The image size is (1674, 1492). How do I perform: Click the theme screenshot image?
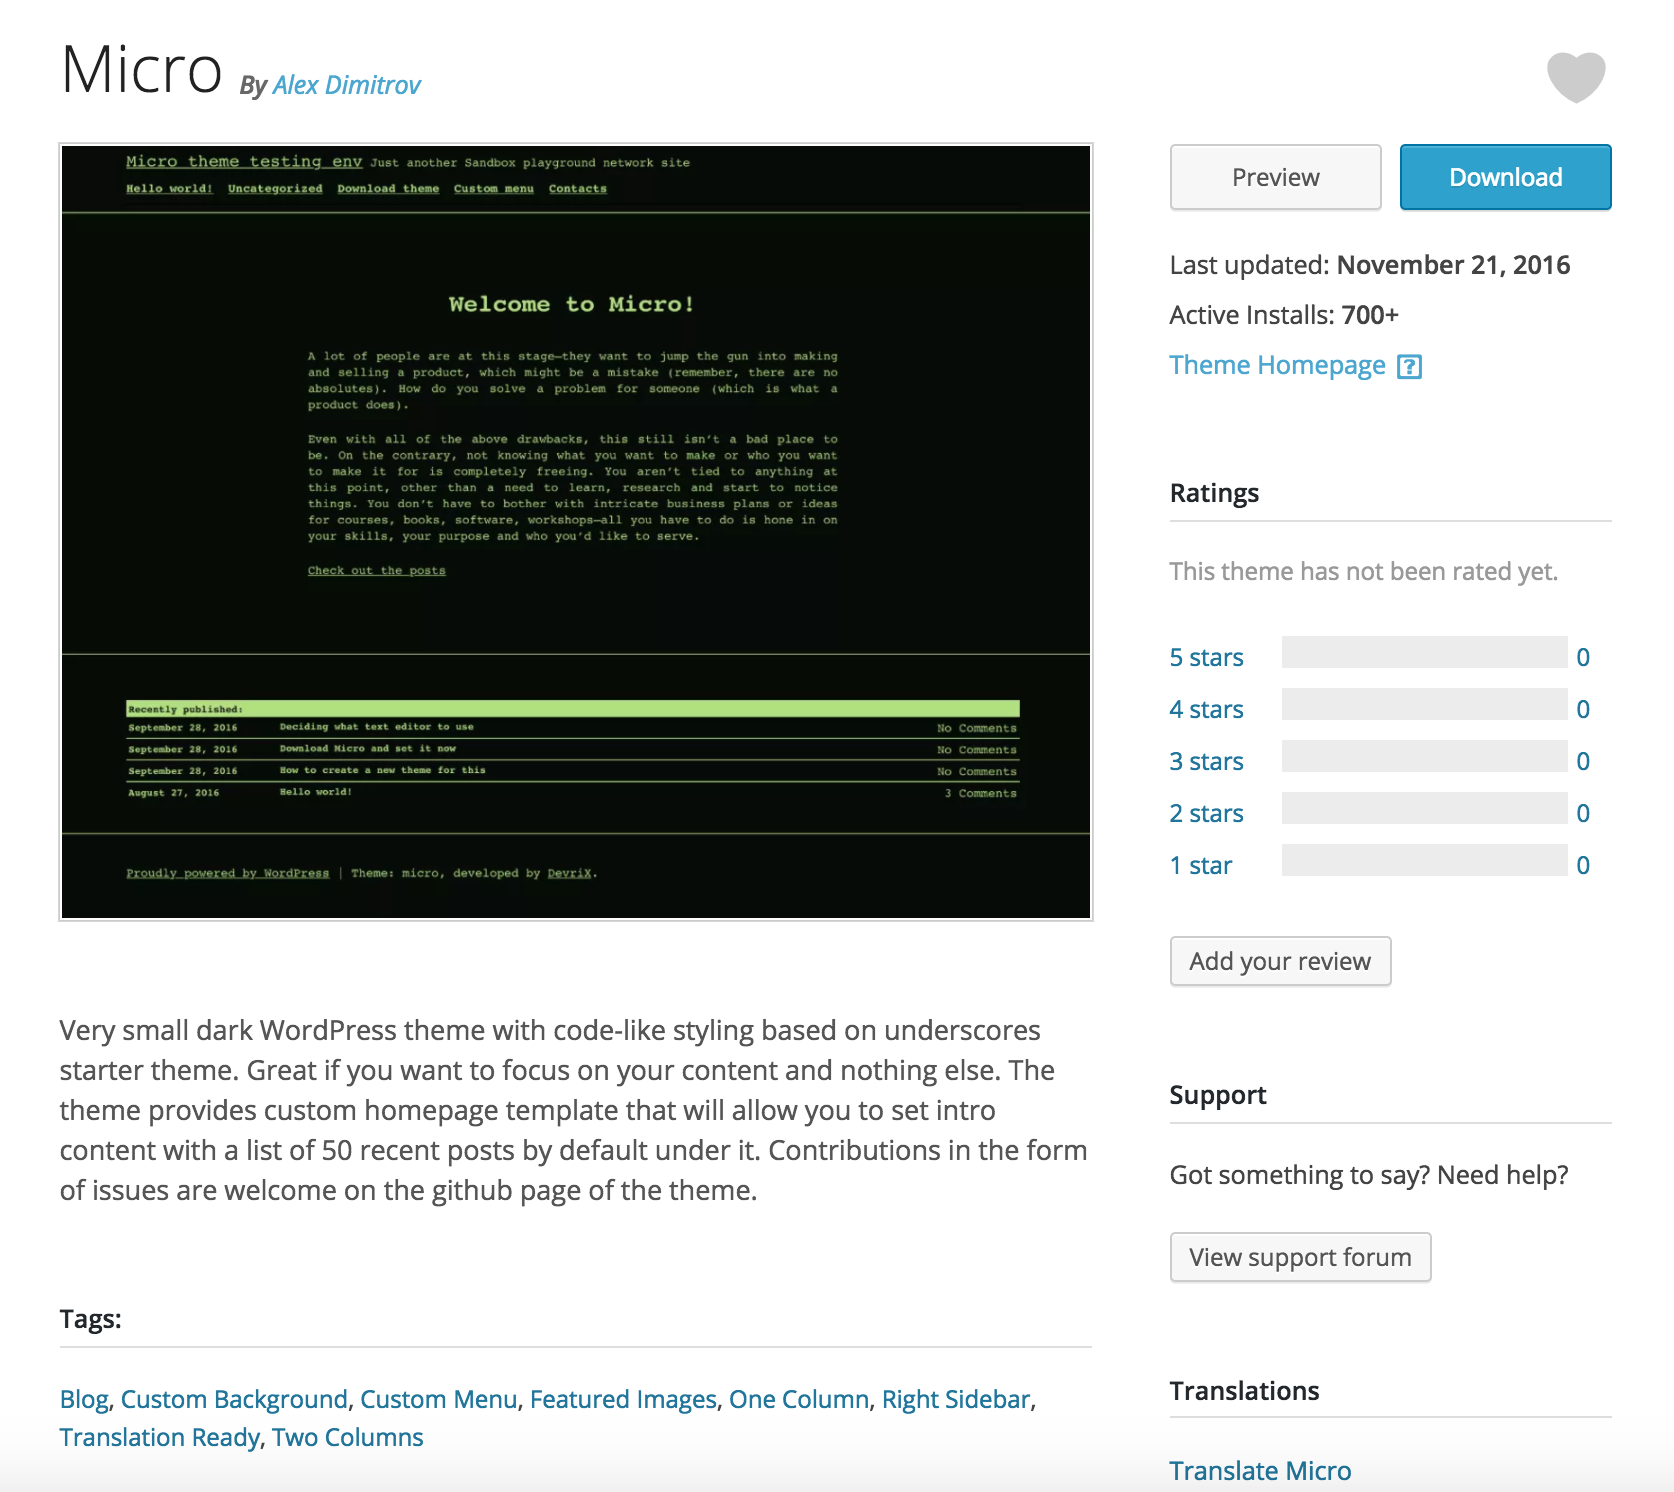tap(576, 532)
